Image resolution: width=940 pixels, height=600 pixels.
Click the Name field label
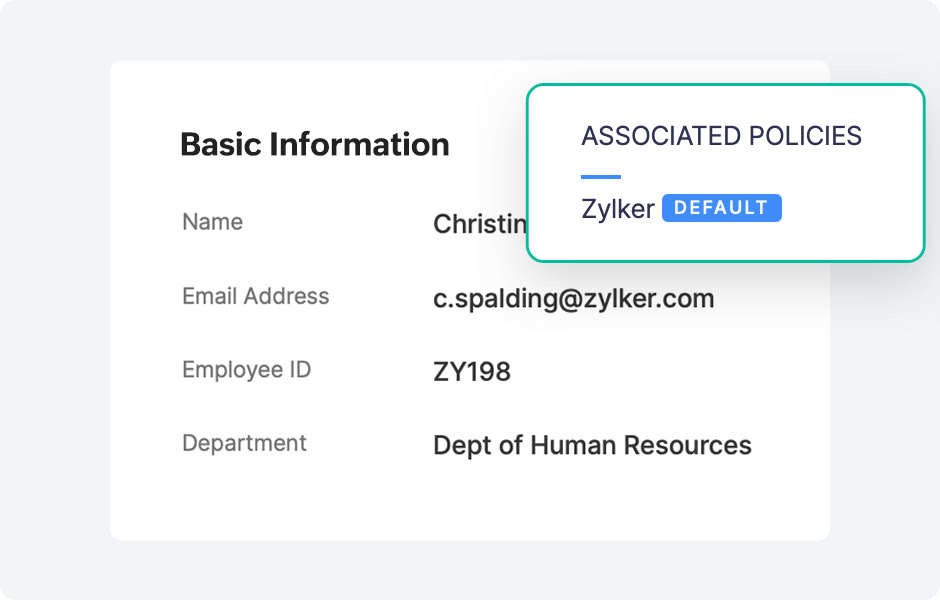point(212,222)
